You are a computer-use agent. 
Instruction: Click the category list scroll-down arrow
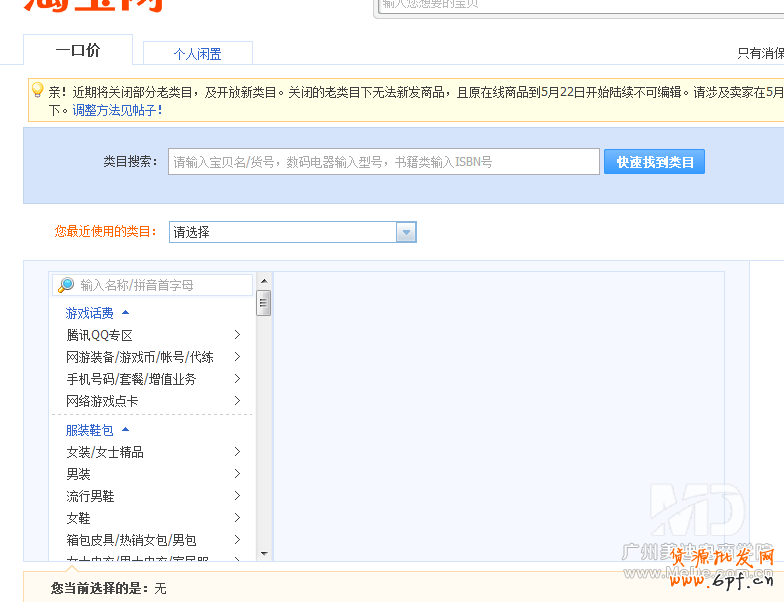tap(264, 553)
